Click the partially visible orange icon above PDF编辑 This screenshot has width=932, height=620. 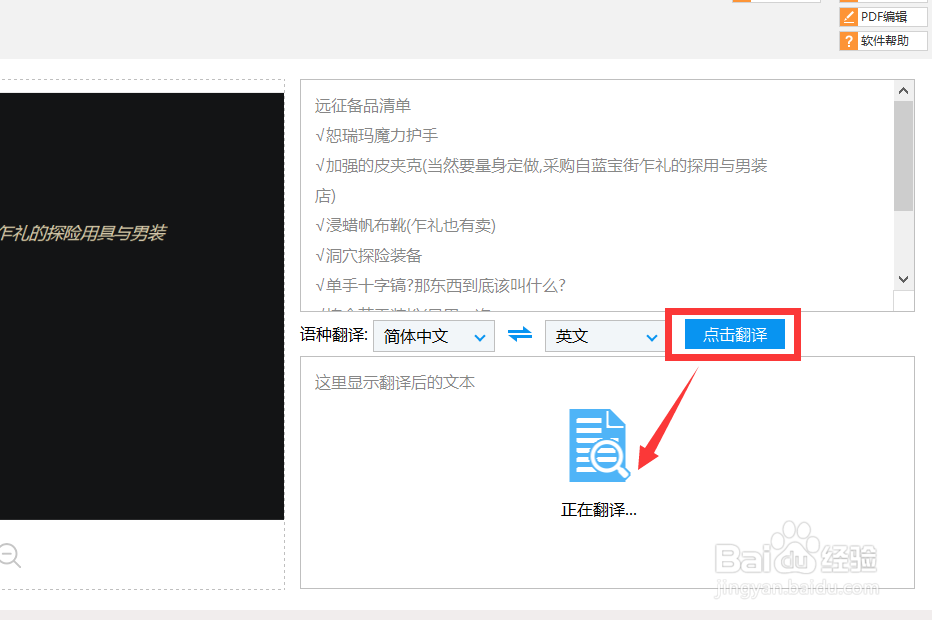pos(849,3)
